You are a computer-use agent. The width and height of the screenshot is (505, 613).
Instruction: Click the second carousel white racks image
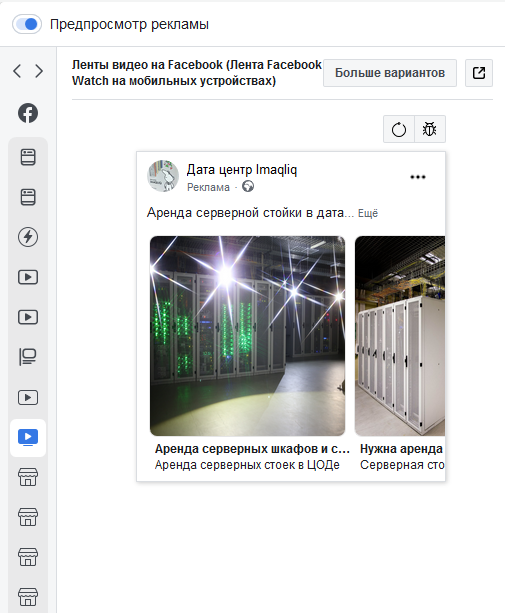pyautogui.click(x=400, y=336)
